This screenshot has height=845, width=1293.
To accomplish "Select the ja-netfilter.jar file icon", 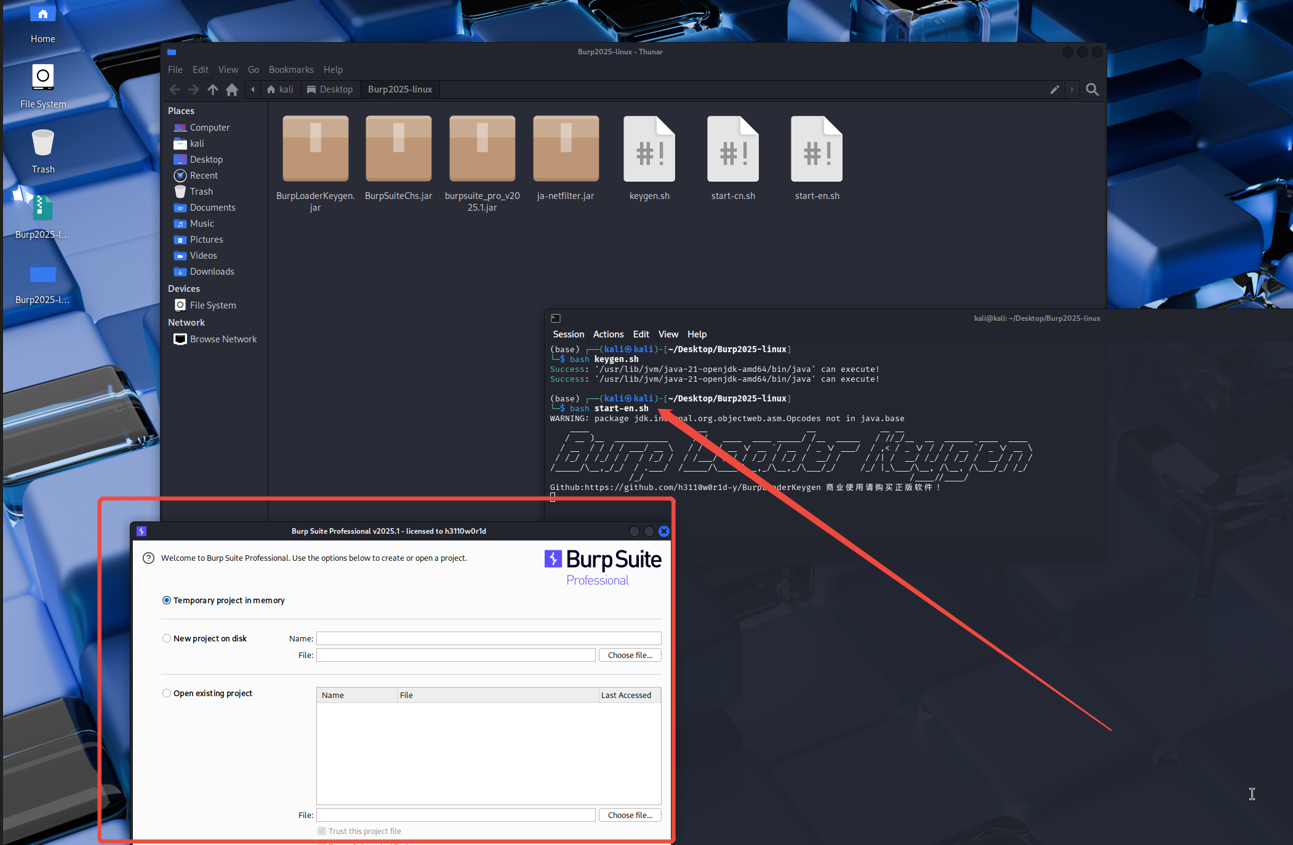I will [x=565, y=150].
